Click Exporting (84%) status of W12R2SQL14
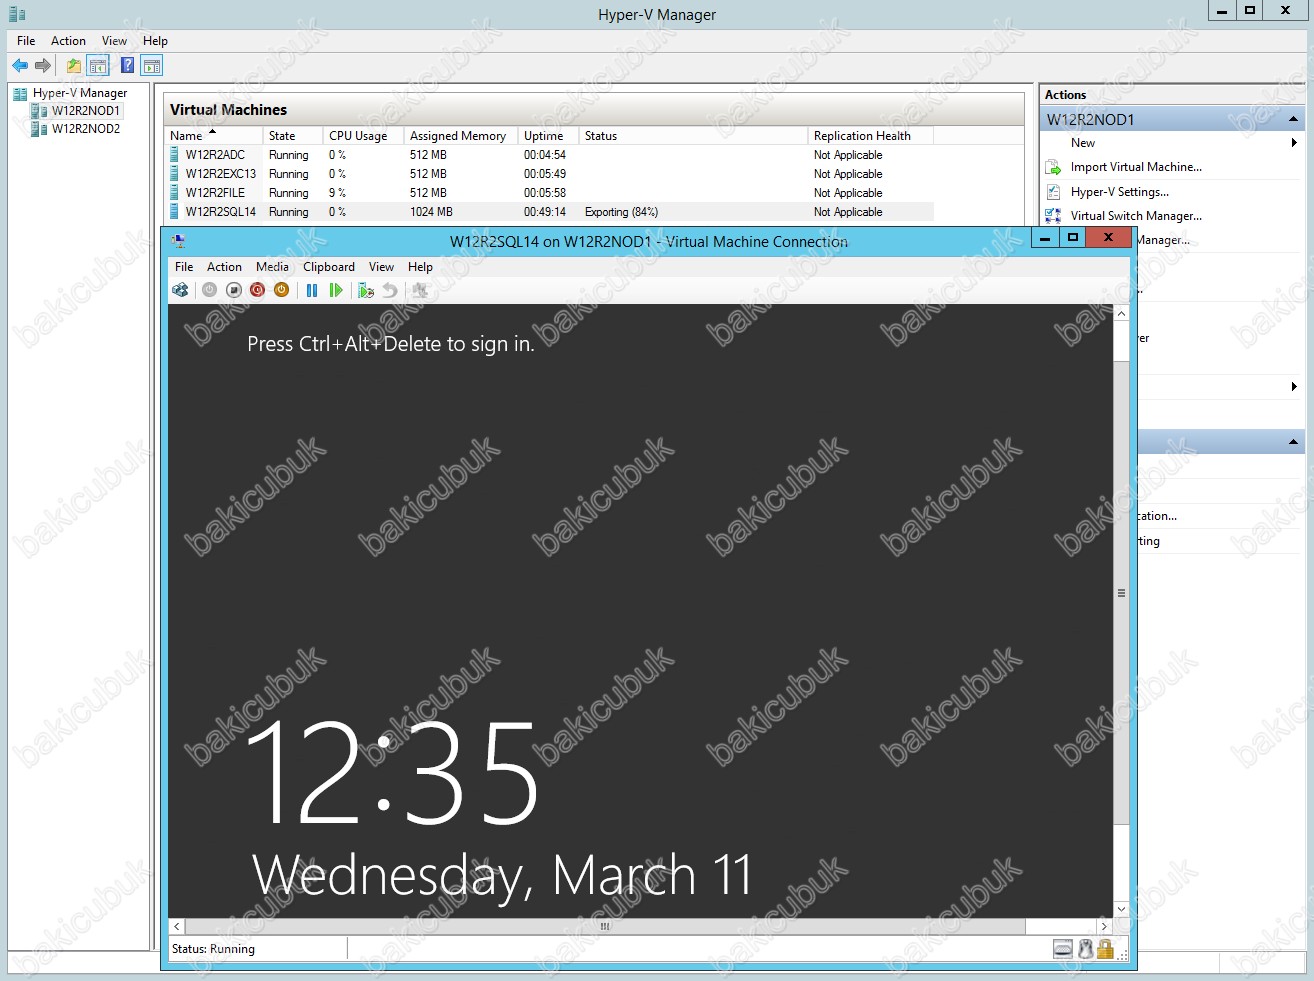 pyautogui.click(x=621, y=212)
